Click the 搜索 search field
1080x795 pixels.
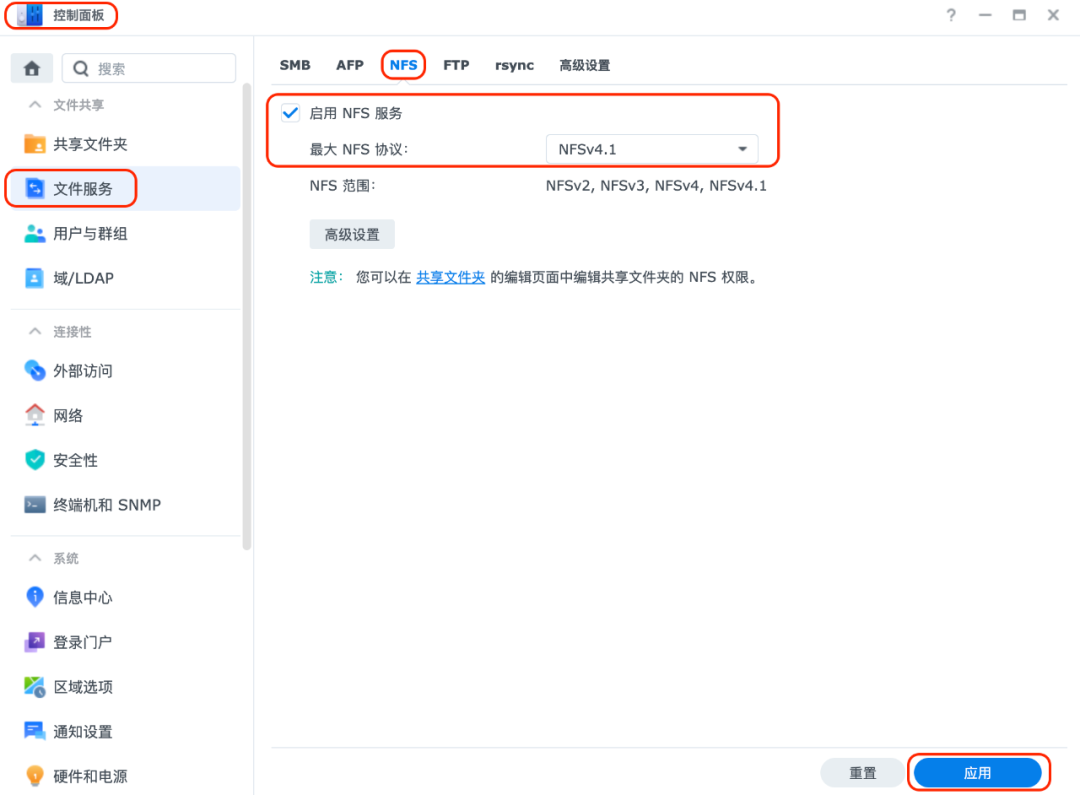tap(148, 67)
